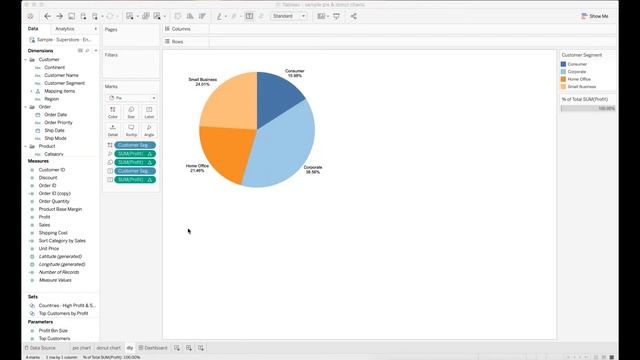
Task: Click the Dimensions view-as-grid icon
Action: click(80, 51)
